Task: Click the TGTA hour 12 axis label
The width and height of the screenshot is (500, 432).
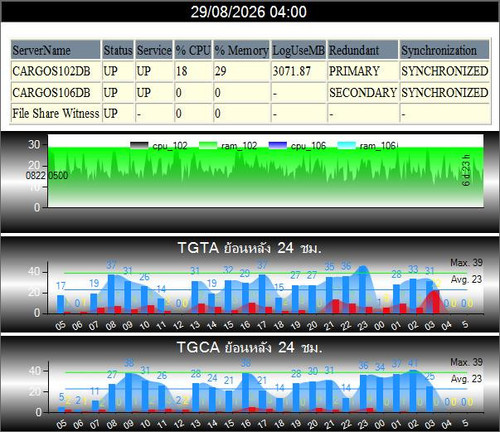Action: point(179,325)
